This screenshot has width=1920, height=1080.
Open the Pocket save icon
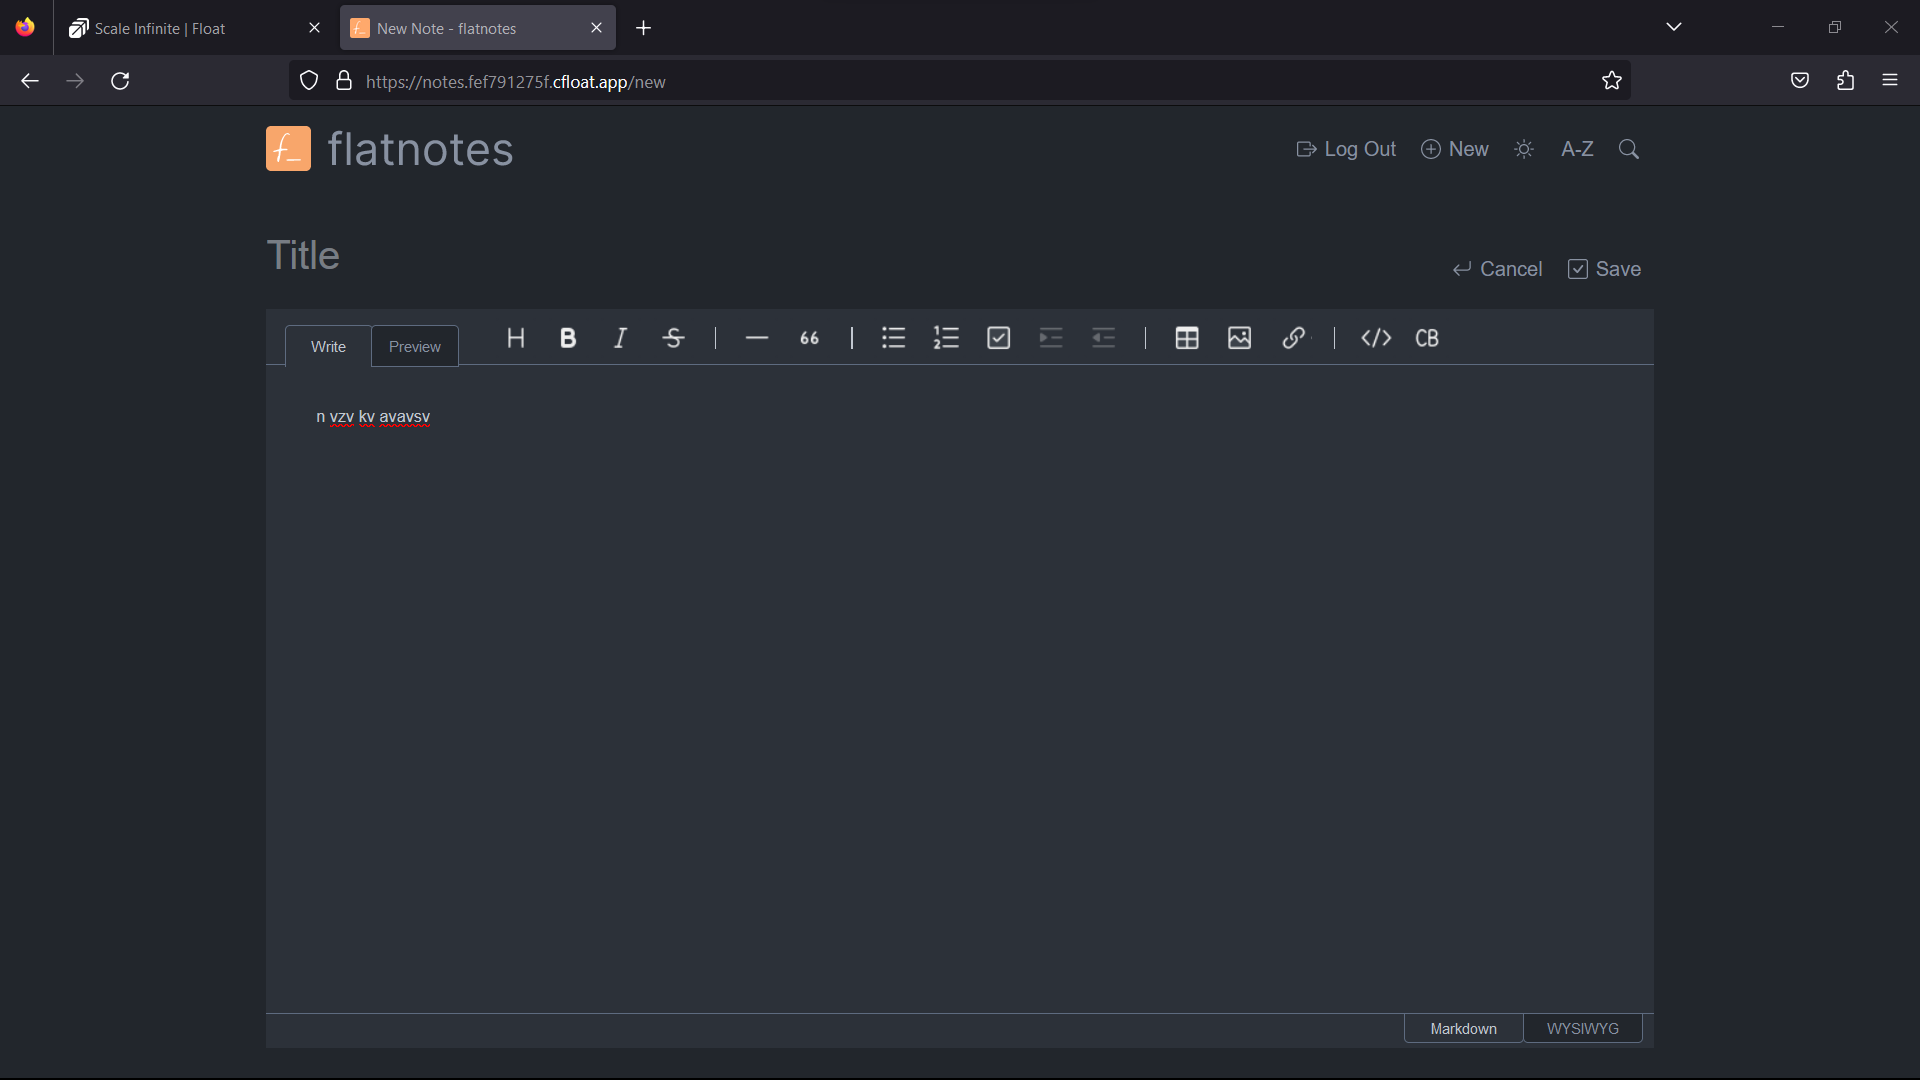[1800, 81]
